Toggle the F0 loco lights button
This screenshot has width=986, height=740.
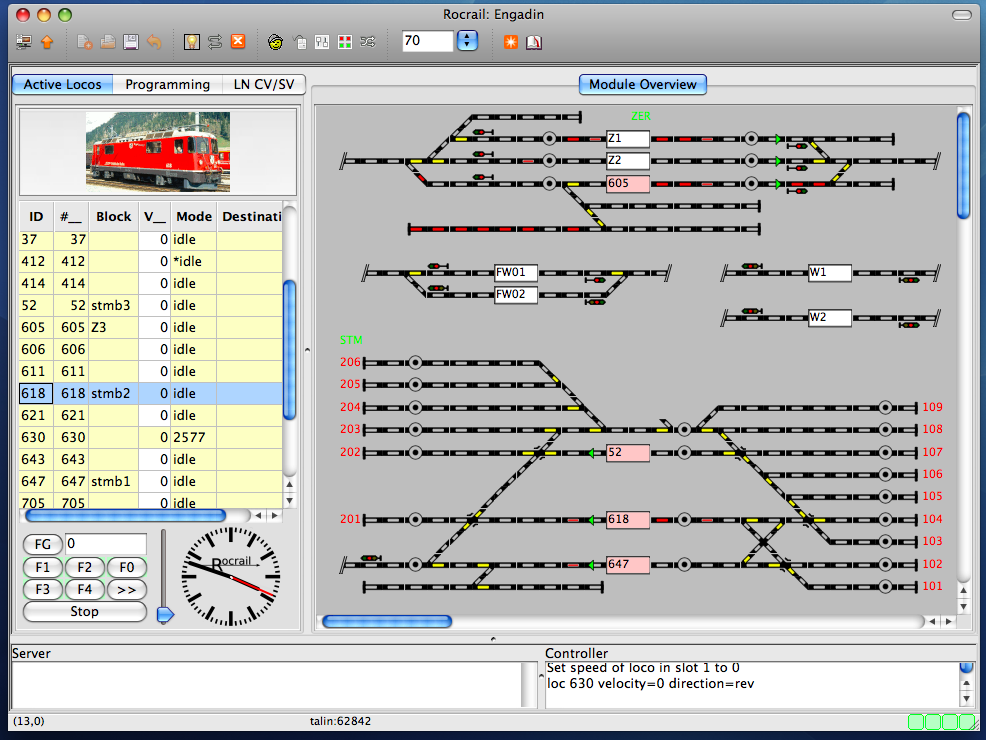coord(126,567)
